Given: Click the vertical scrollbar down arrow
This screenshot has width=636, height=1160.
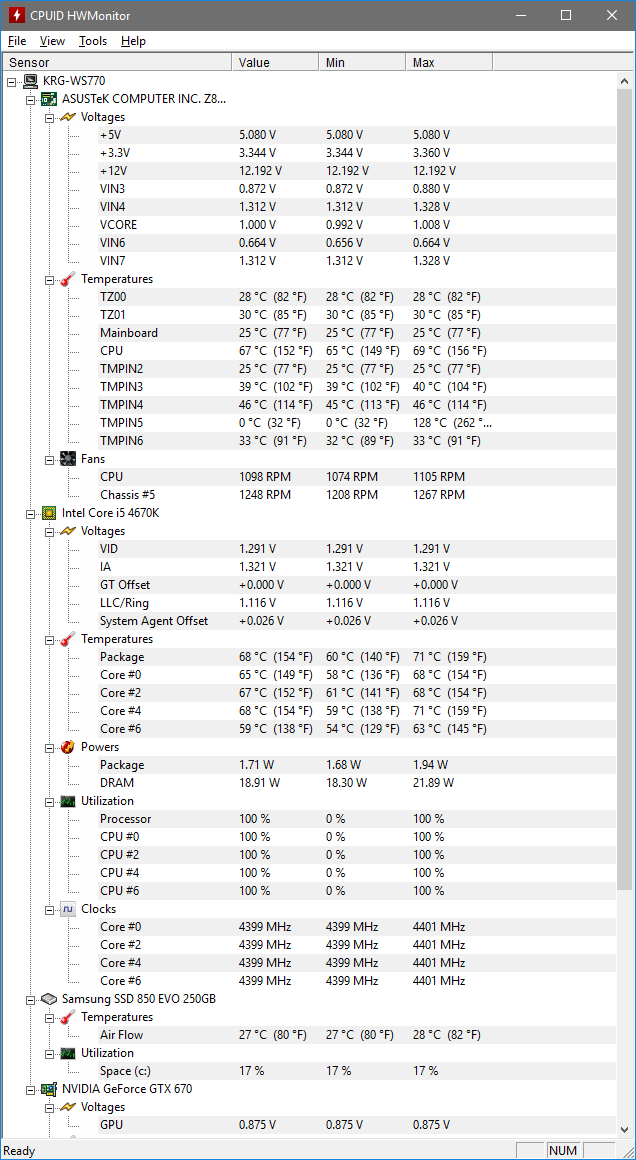Looking at the screenshot, I should click(625, 1129).
